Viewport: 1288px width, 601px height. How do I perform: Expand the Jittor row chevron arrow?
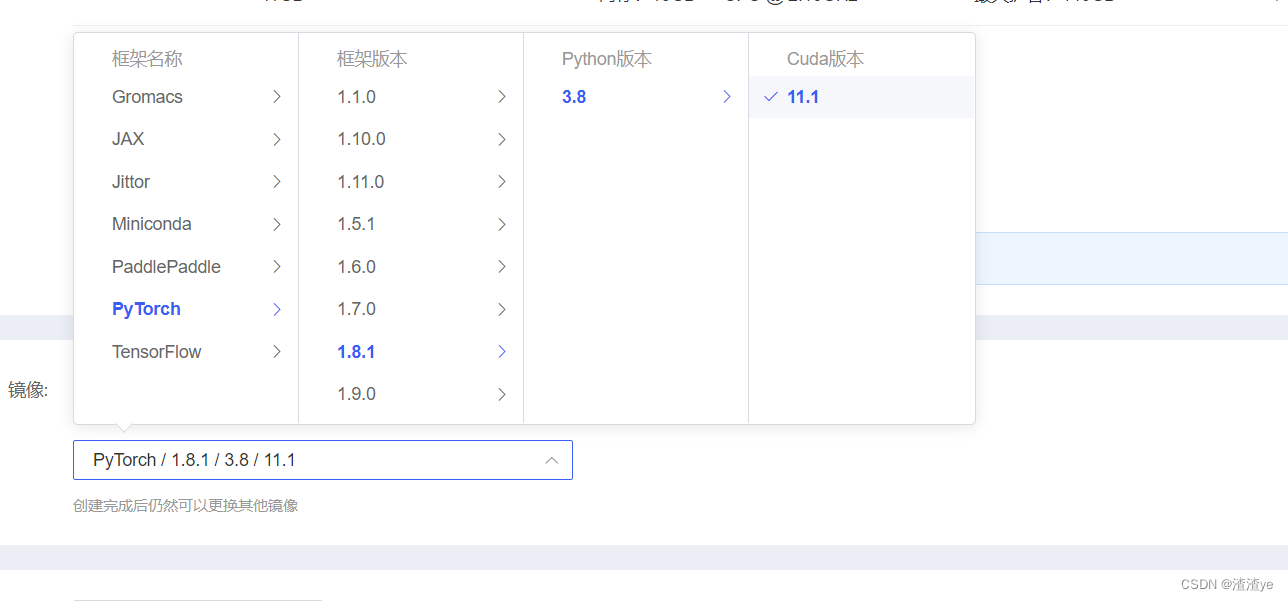coord(277,182)
